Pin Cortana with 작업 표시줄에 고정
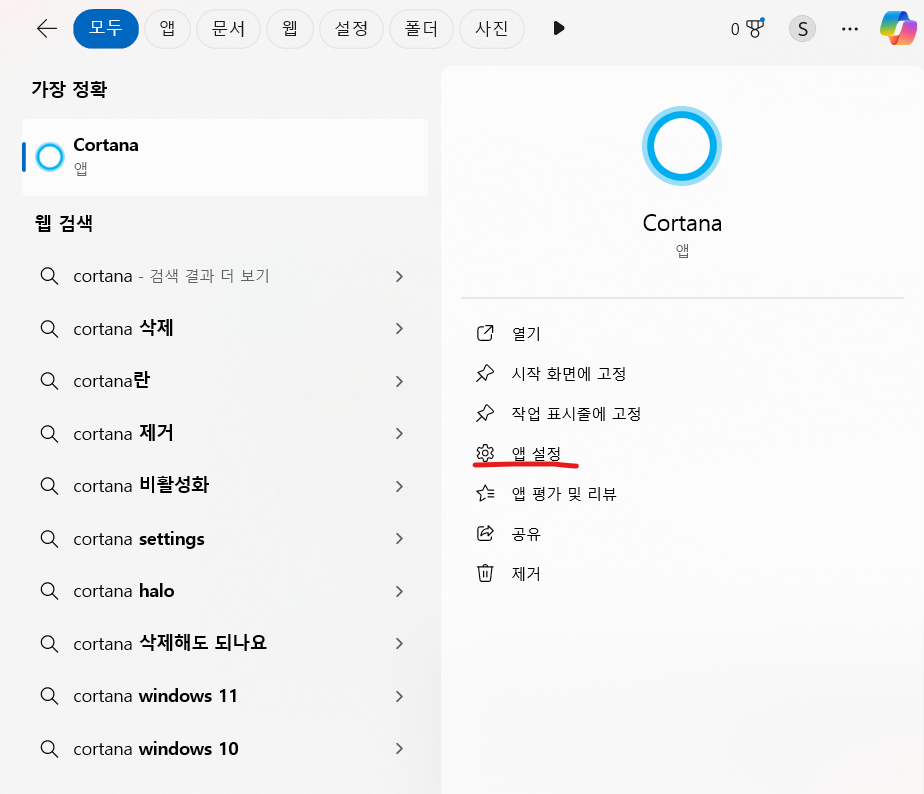Image resolution: width=924 pixels, height=794 pixels. coord(576,414)
